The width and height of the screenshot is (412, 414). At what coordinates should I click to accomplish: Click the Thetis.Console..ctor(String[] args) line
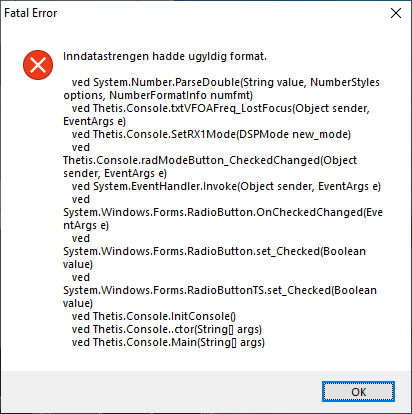[x=167, y=329]
